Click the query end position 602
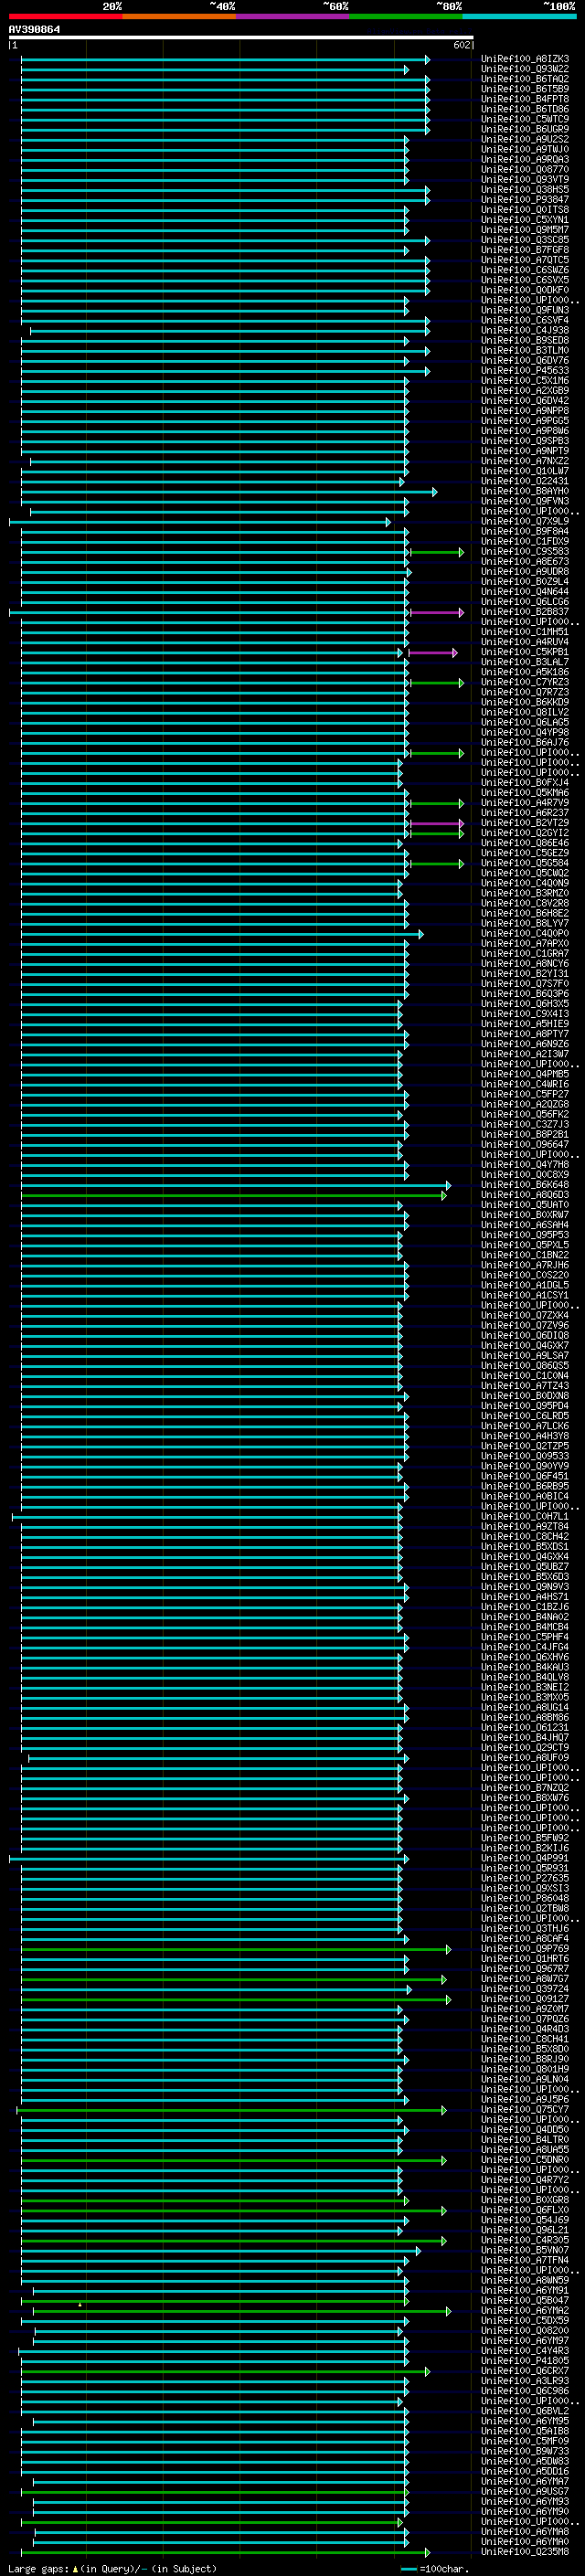The height and width of the screenshot is (2576, 585). (461, 45)
